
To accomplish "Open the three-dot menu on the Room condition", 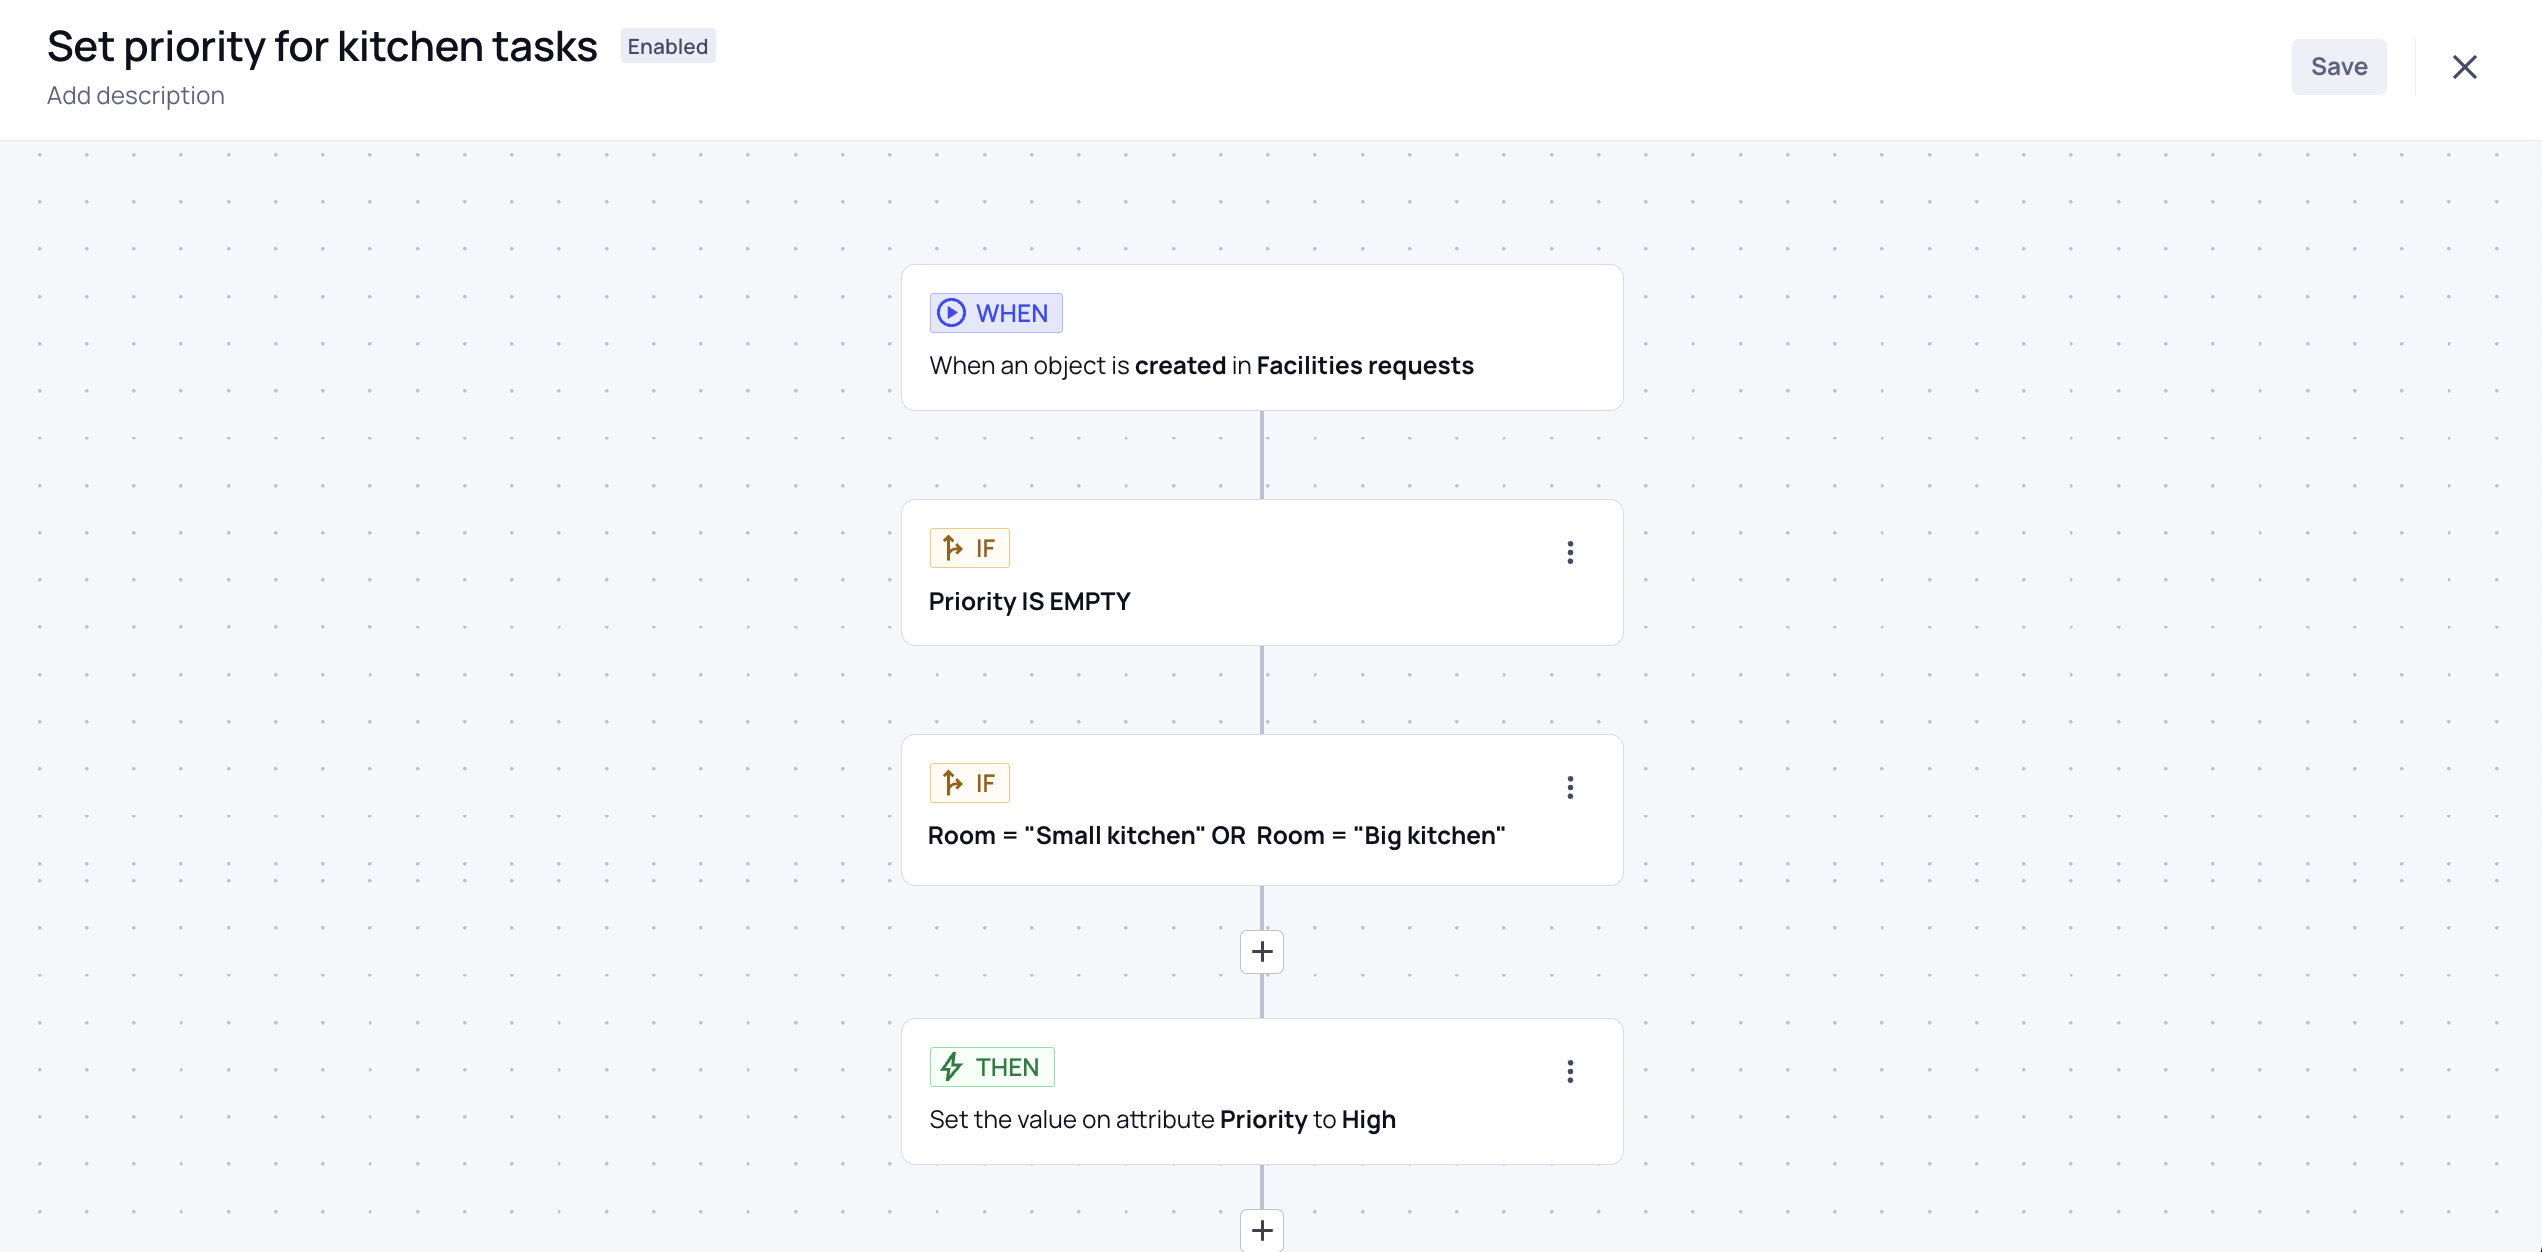I will click(x=1570, y=788).
